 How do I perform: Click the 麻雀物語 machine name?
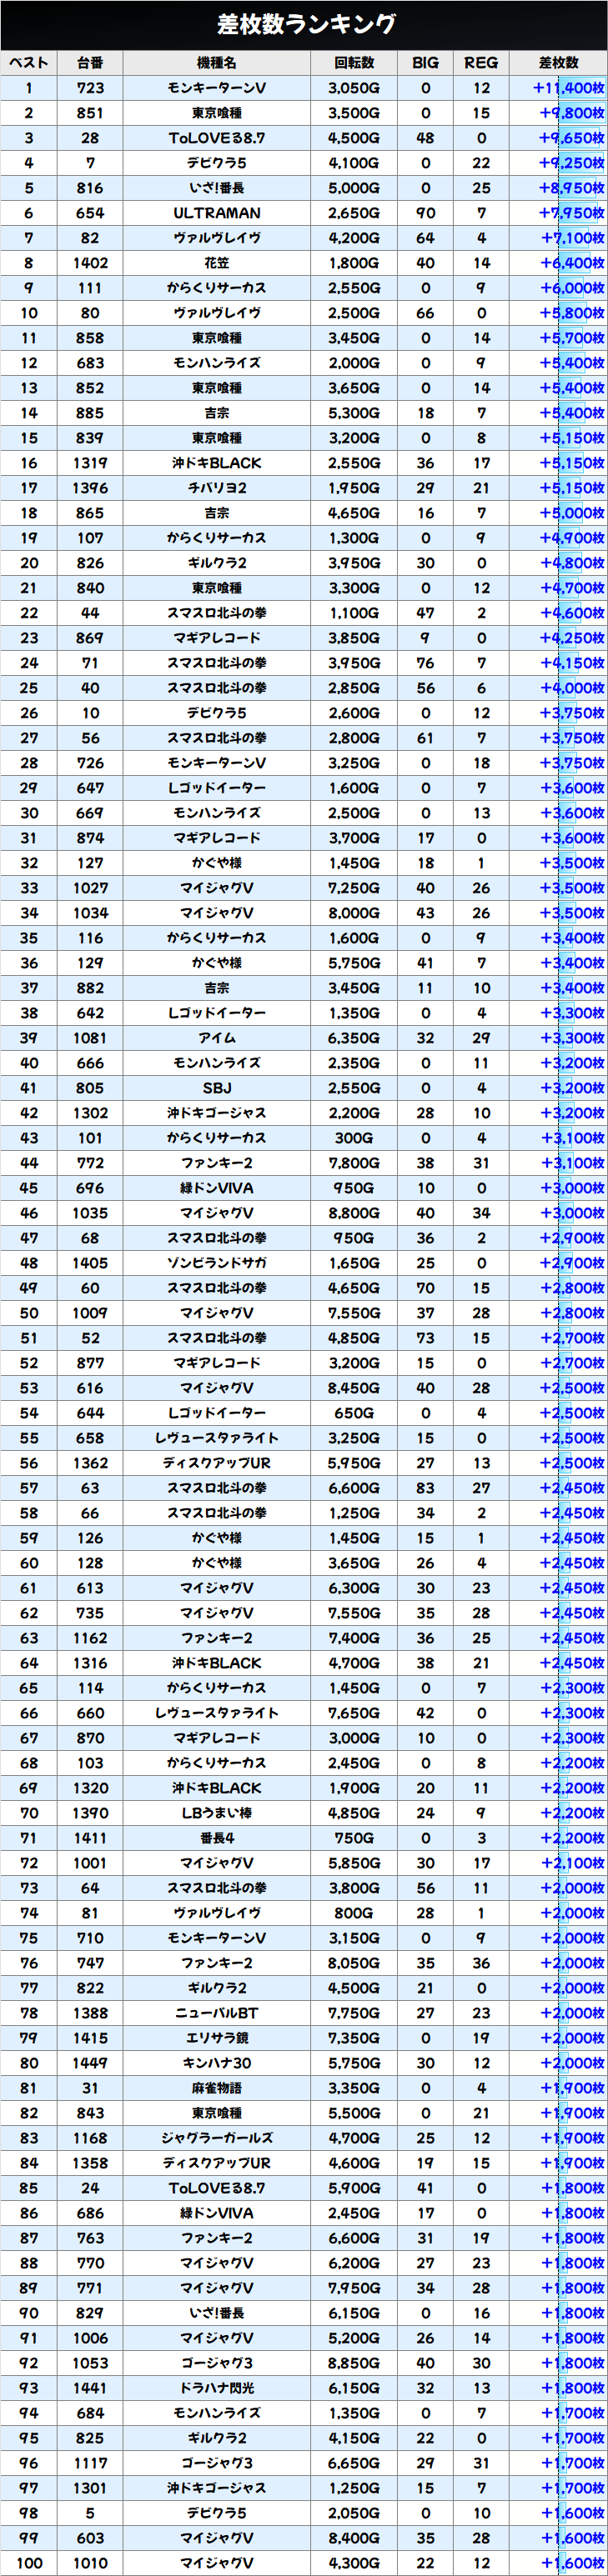216,2088
